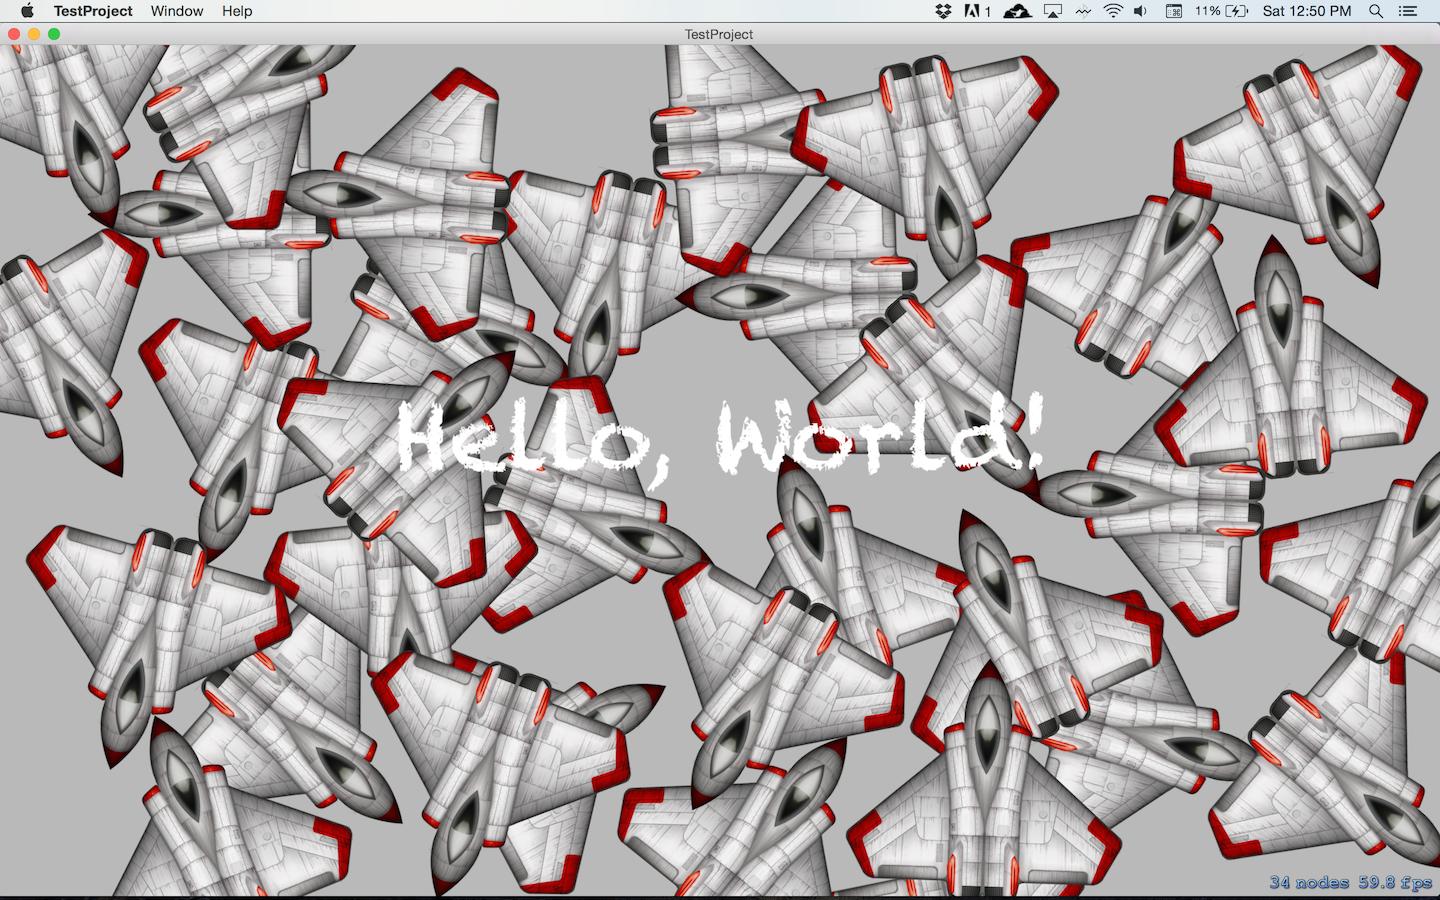The width and height of the screenshot is (1440, 900).
Task: Open the Wi-Fi status menu
Action: (1113, 11)
